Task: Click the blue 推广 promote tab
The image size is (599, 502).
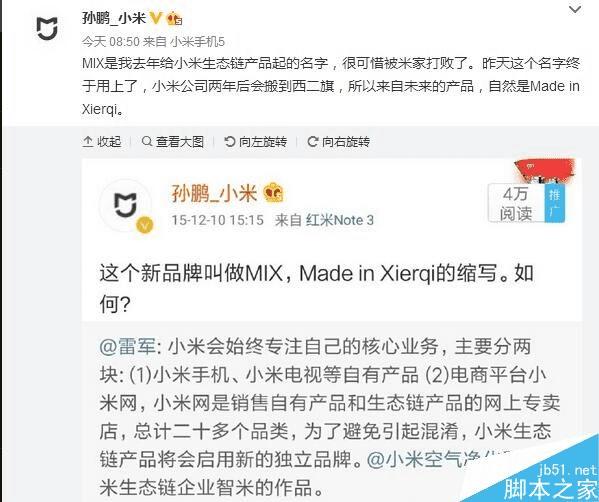Action: pos(554,203)
